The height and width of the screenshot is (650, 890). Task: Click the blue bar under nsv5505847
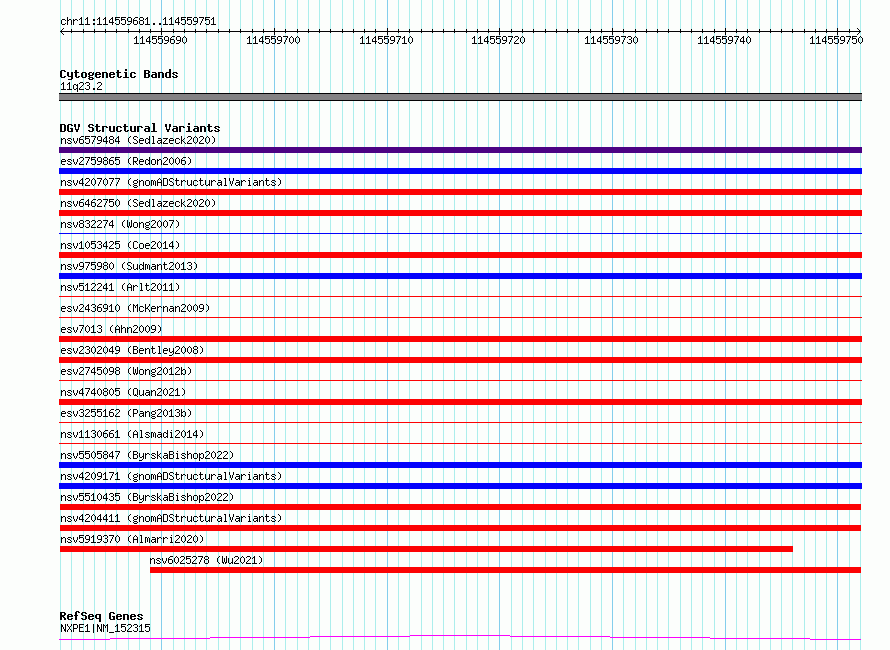pyautogui.click(x=460, y=465)
